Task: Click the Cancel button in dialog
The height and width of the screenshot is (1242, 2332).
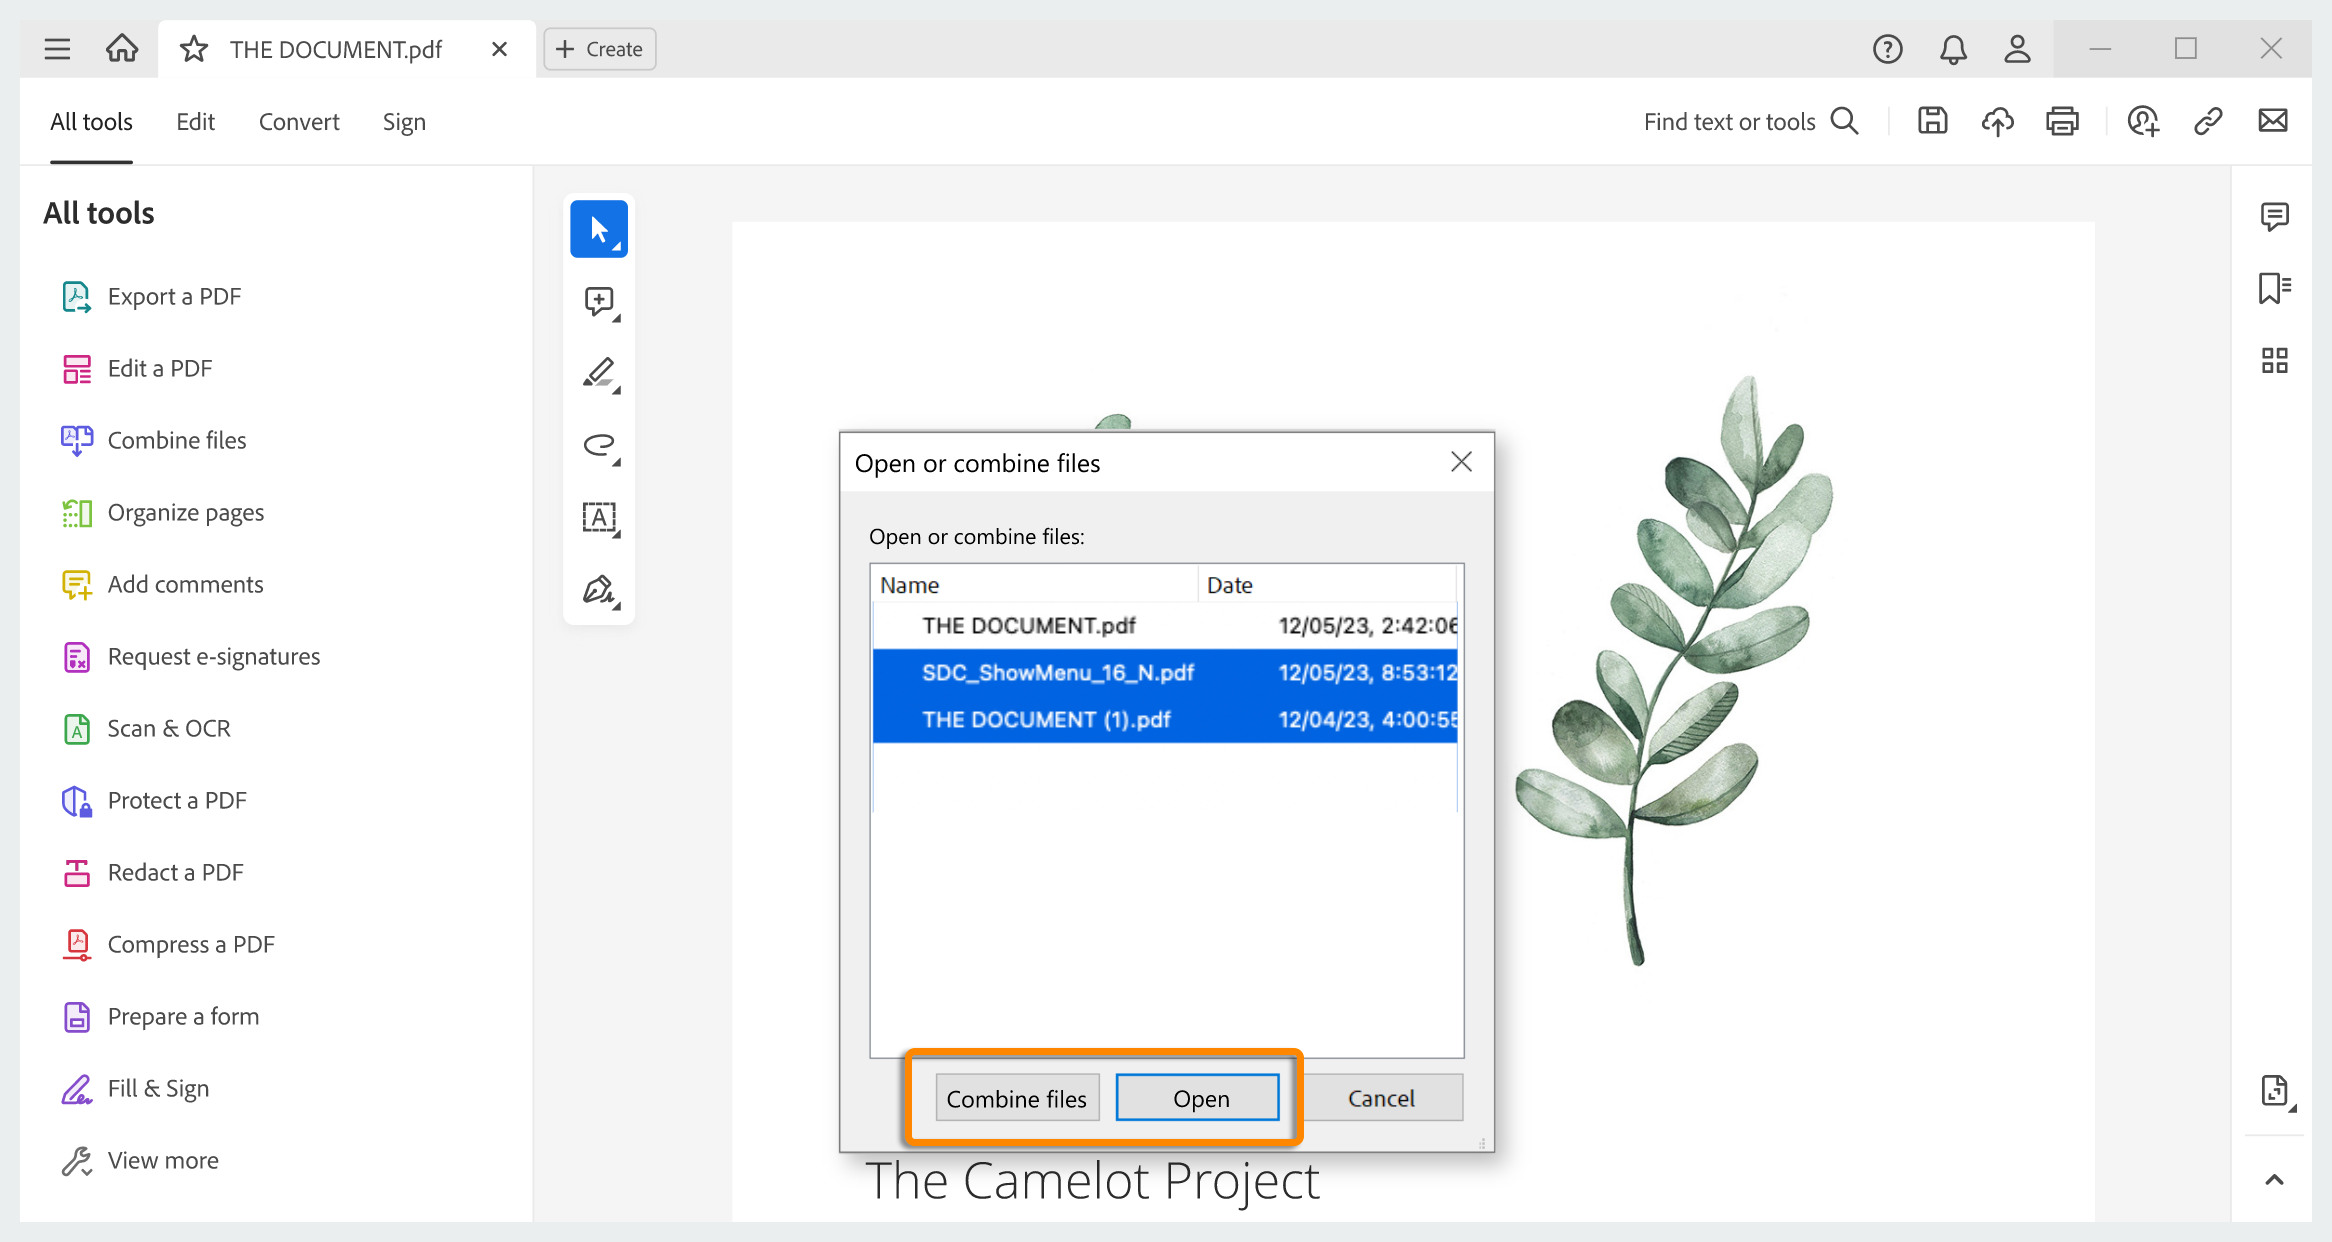Action: (1381, 1098)
